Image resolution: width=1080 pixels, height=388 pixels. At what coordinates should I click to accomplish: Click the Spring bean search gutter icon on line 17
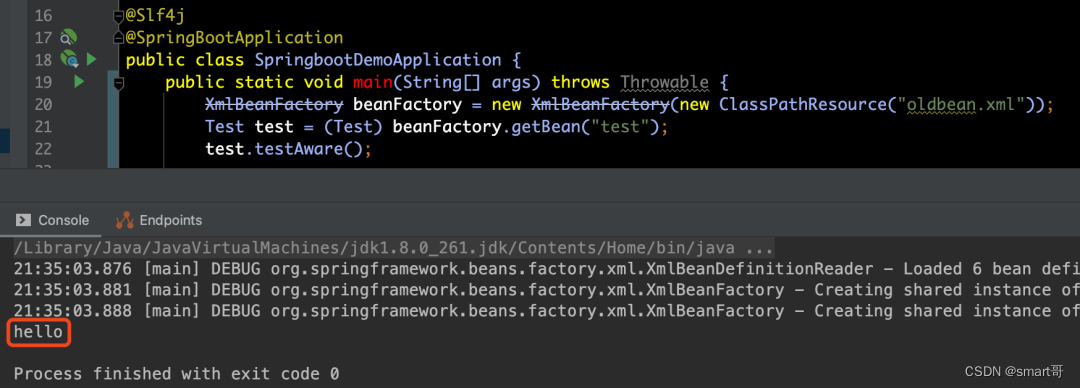coord(68,37)
